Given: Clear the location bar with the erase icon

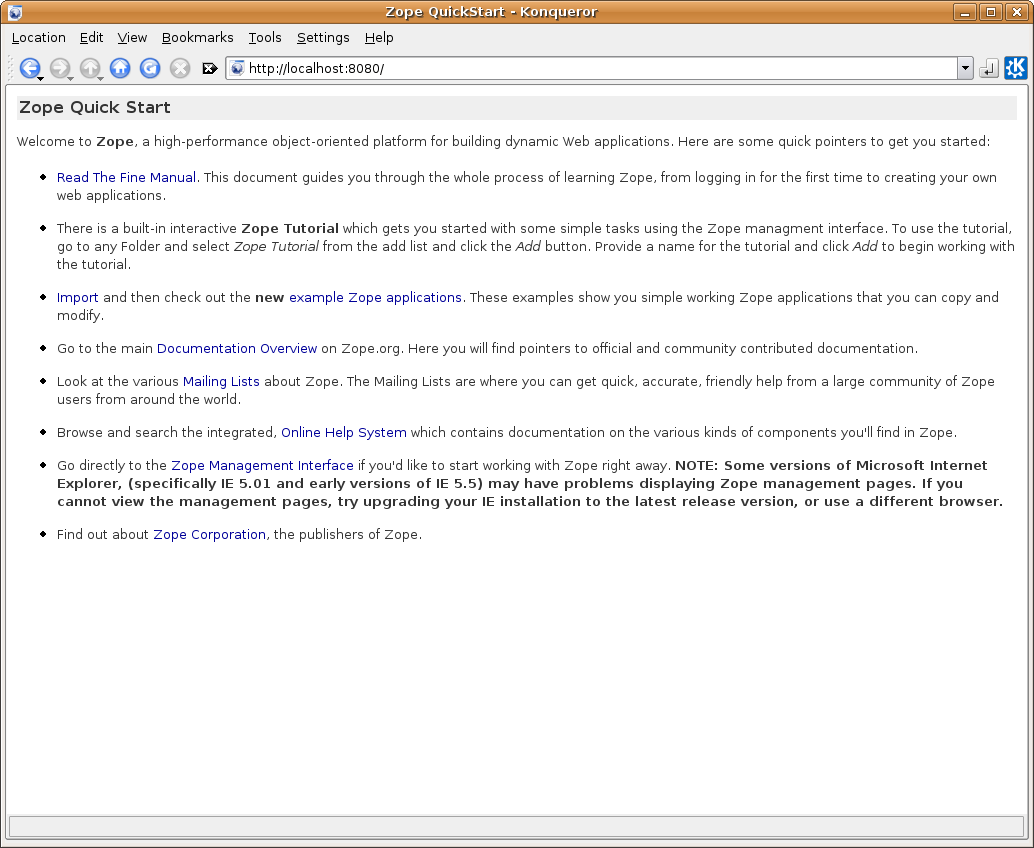Looking at the screenshot, I should [210, 68].
